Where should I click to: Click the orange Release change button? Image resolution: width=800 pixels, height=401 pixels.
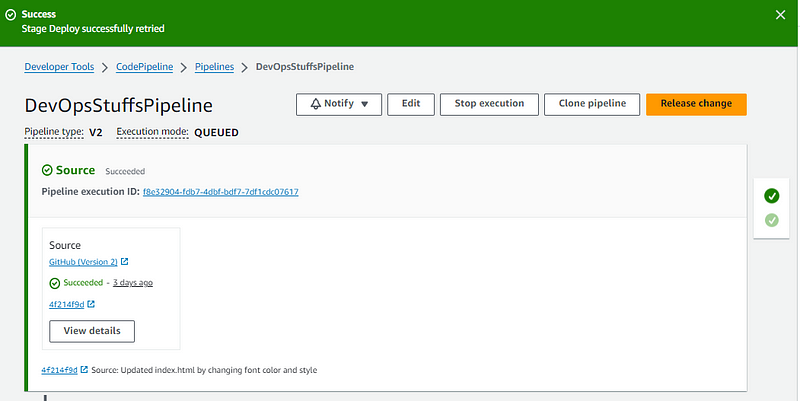[696, 104]
